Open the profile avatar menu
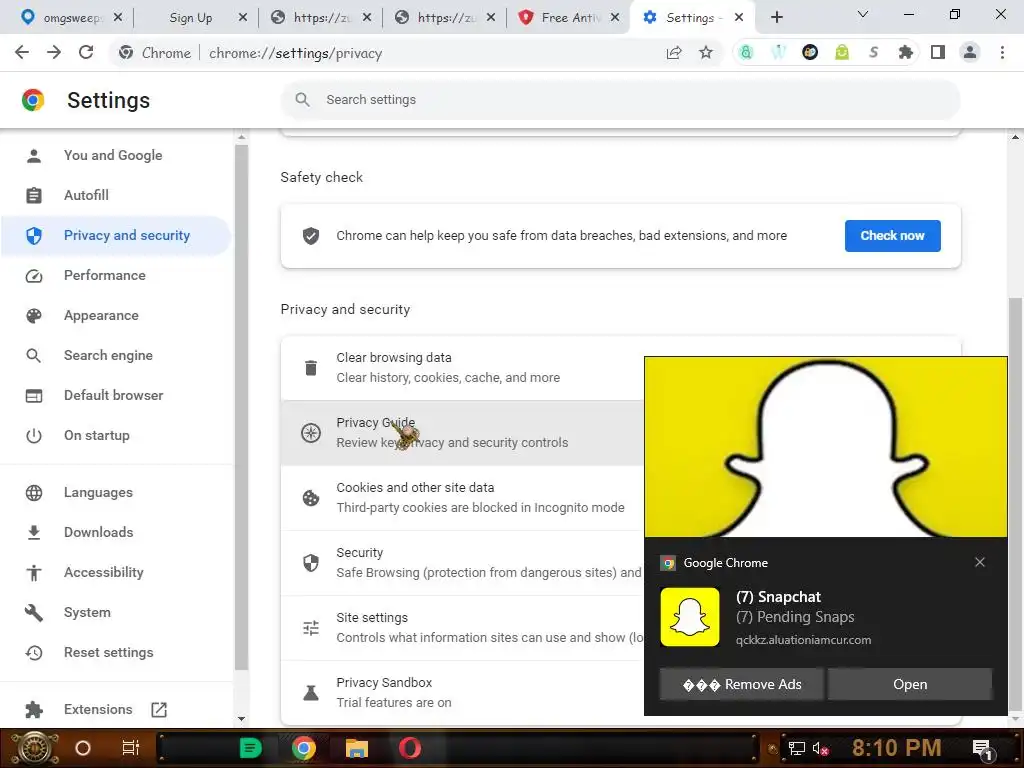The width and height of the screenshot is (1024, 768). pos(970,53)
